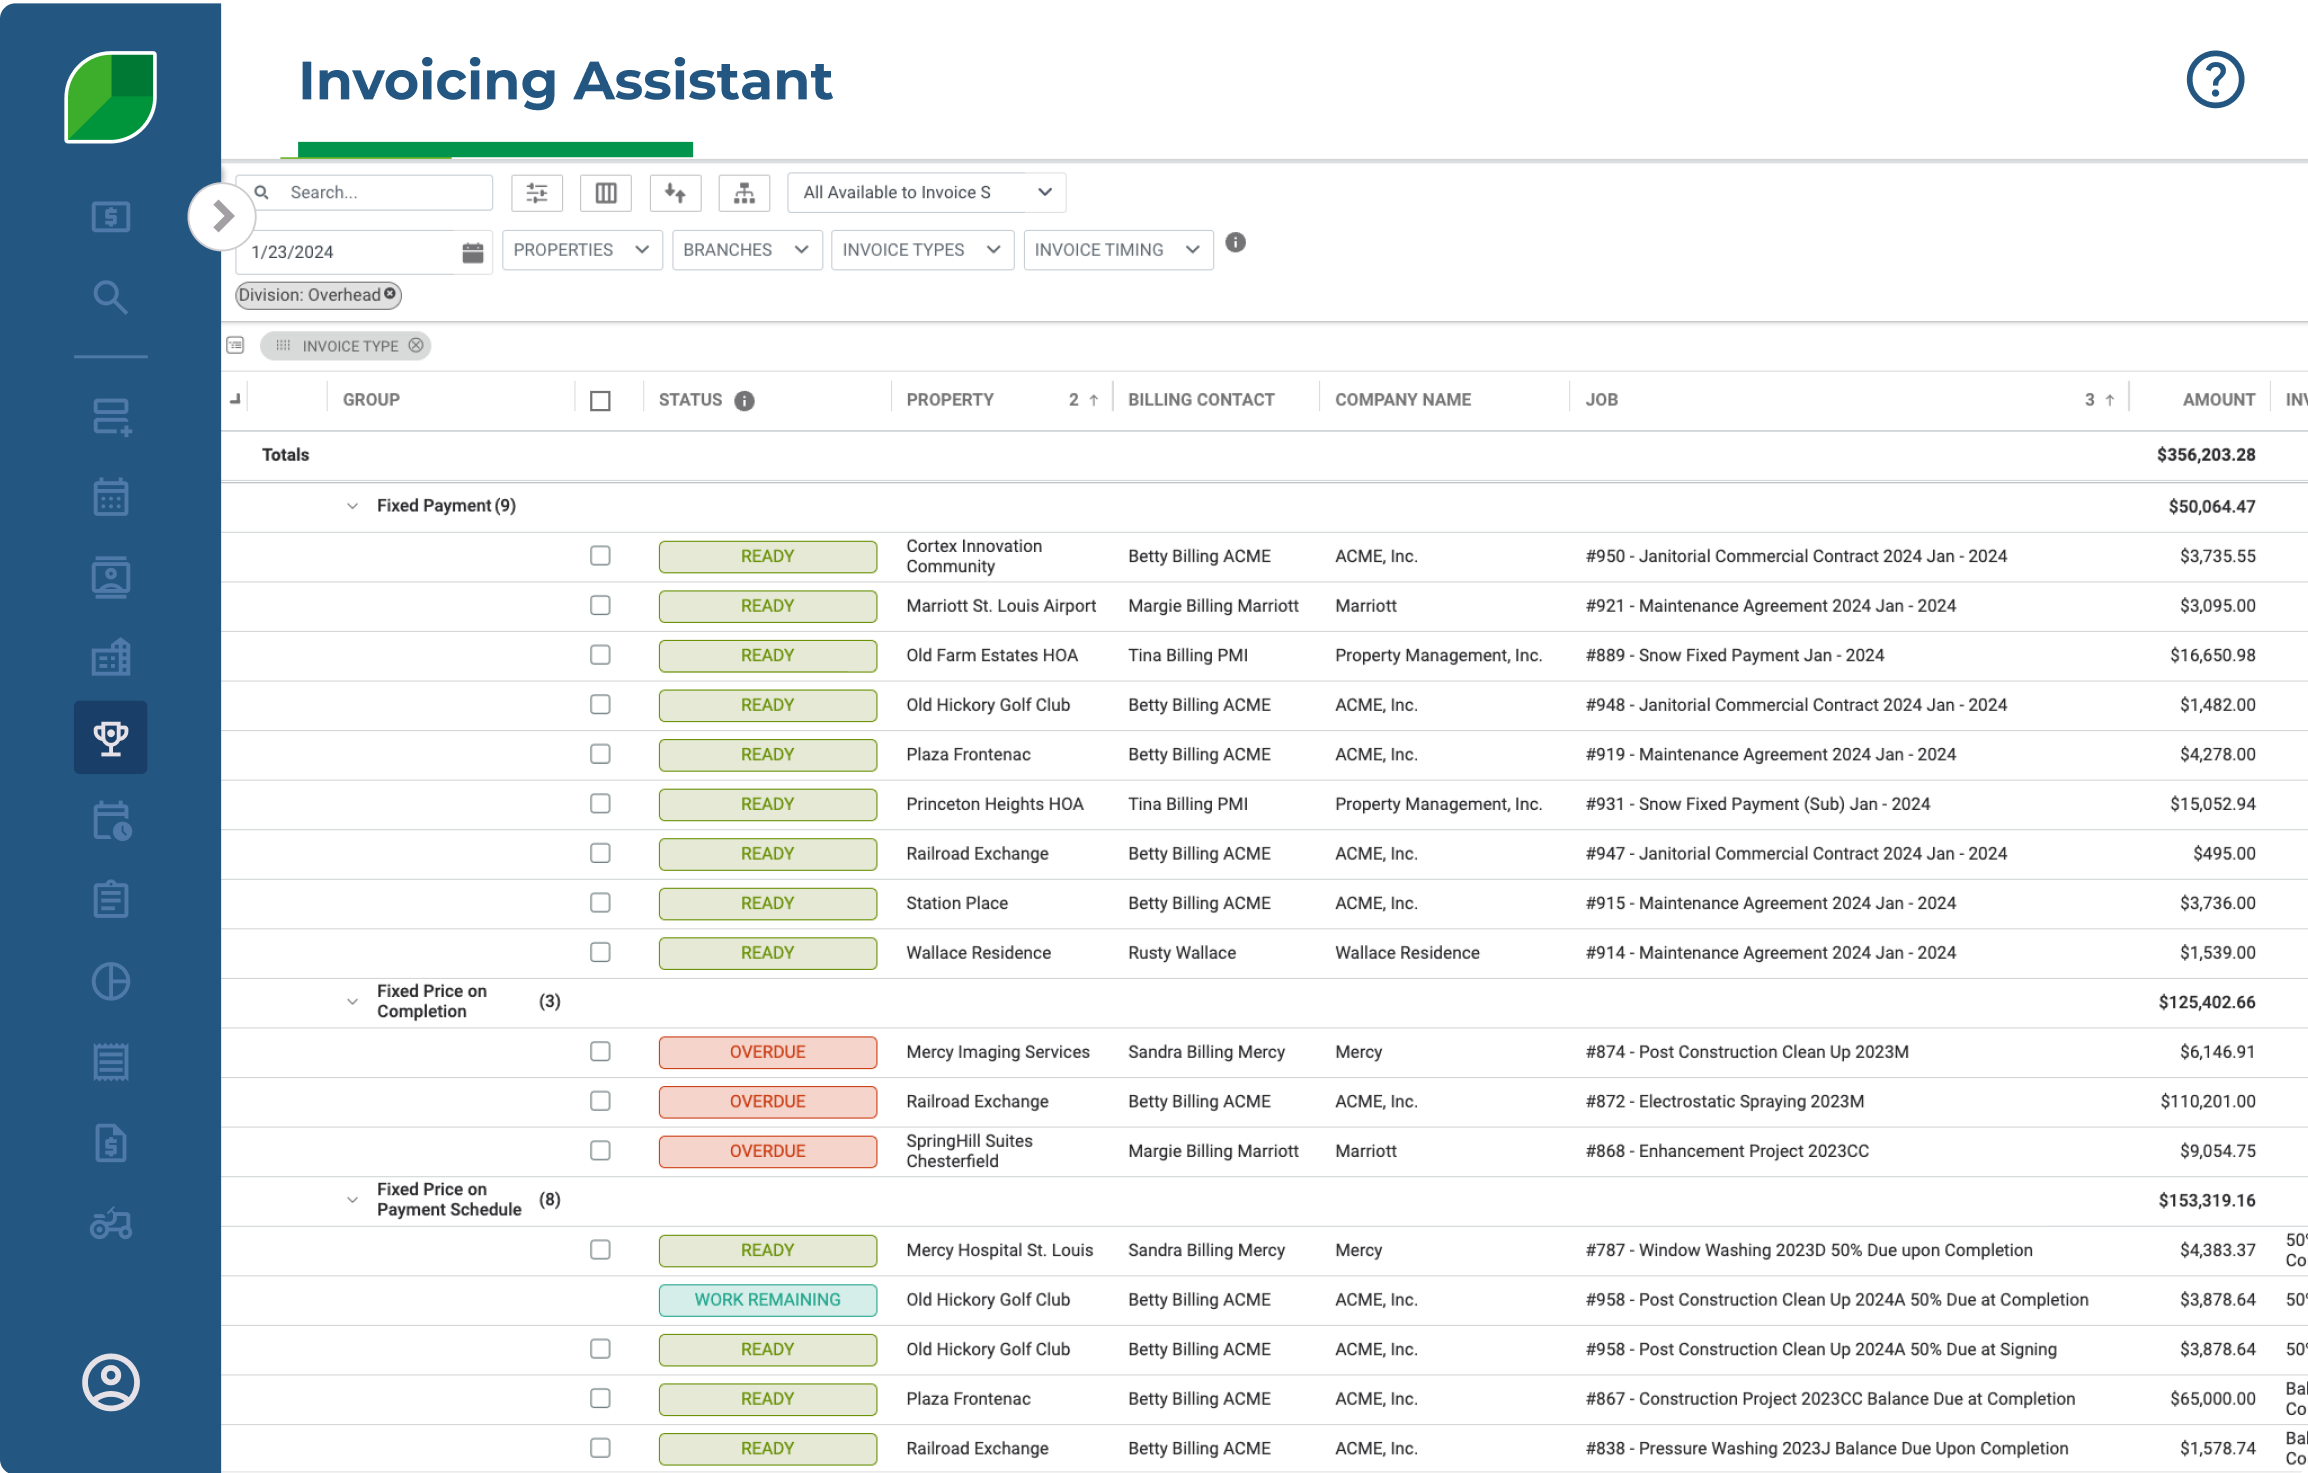The image size is (2308, 1473).
Task: Click the sort arrows toolbar icon
Action: 675,192
